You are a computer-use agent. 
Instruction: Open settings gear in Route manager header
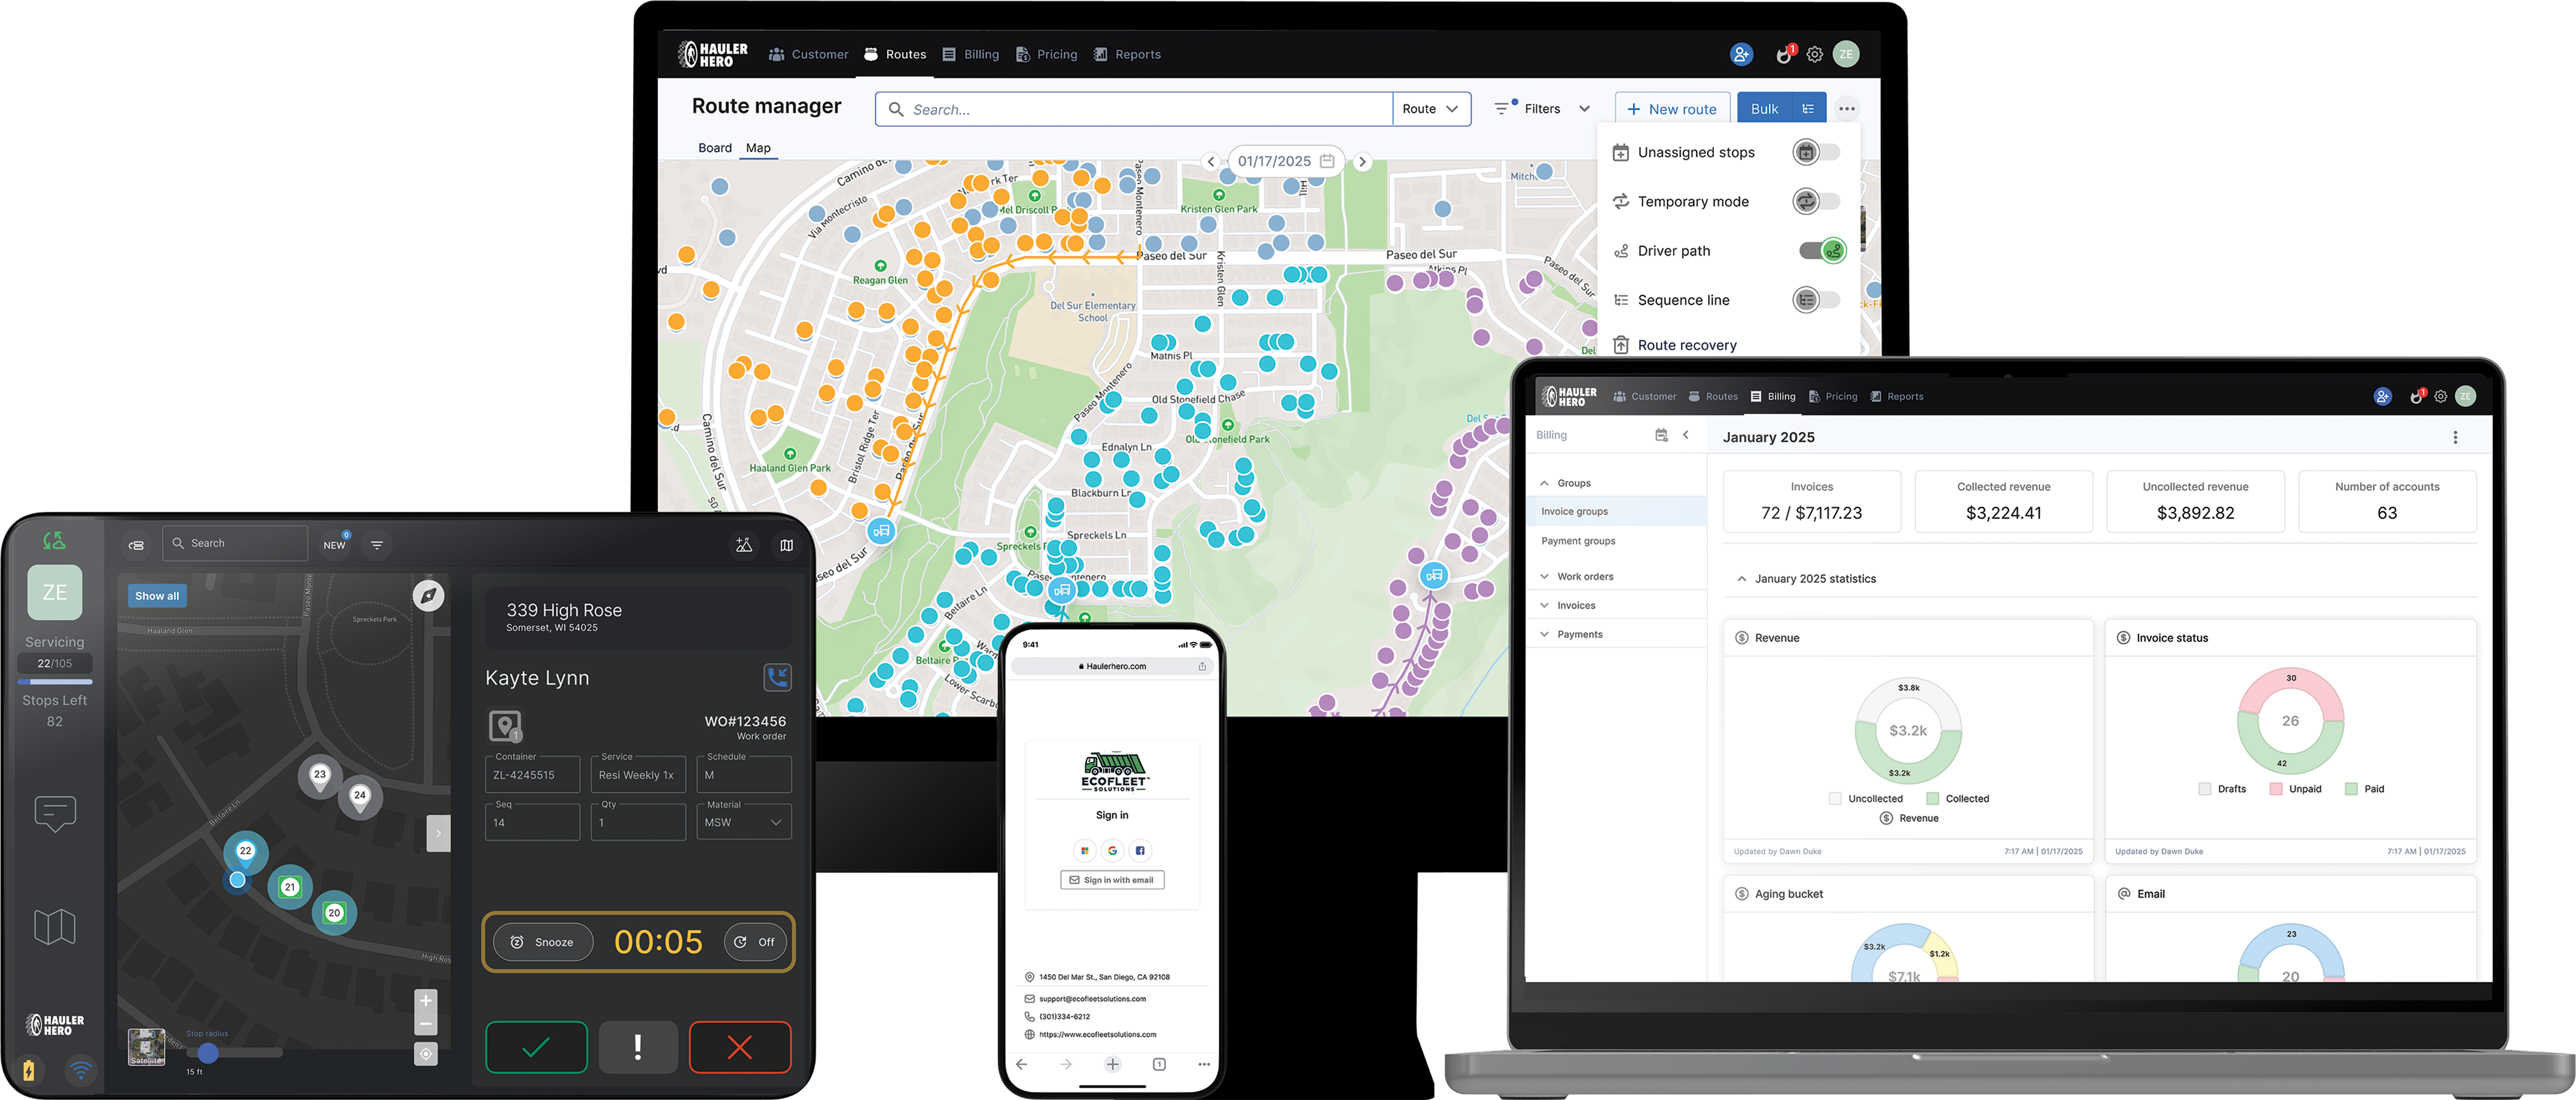(x=1814, y=54)
